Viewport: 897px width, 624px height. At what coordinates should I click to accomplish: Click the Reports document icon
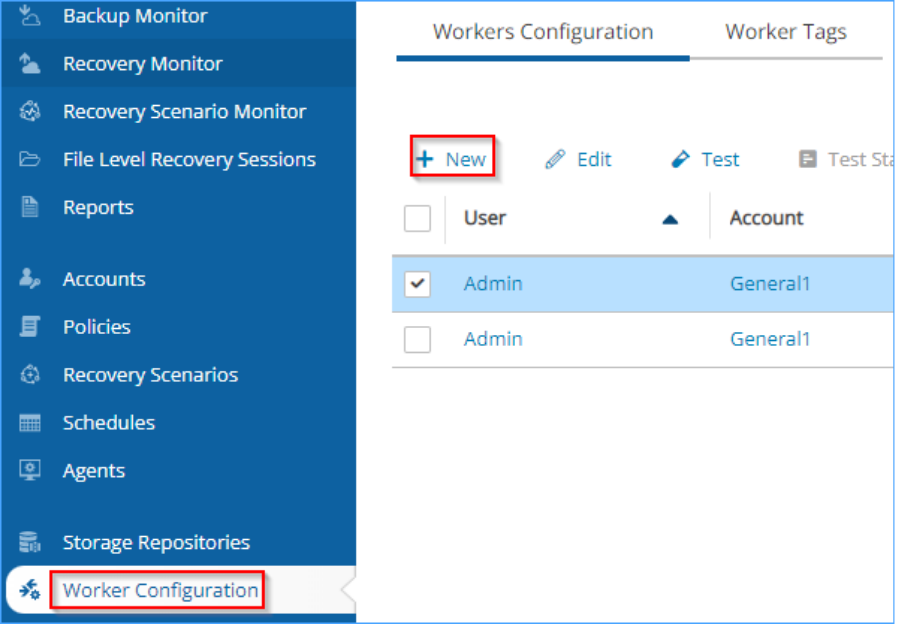[x=29, y=207]
